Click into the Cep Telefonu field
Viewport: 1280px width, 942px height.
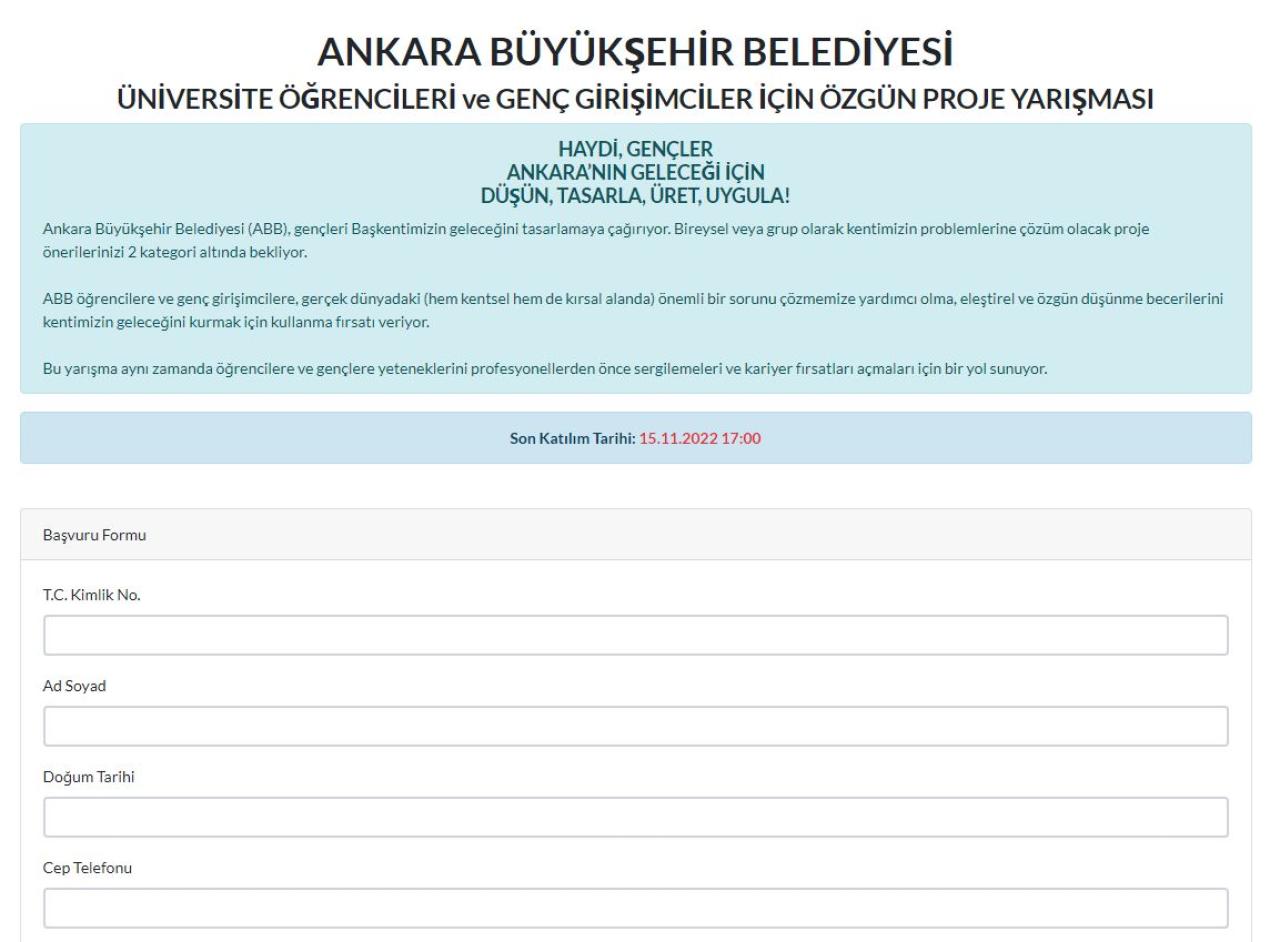[x=635, y=908]
